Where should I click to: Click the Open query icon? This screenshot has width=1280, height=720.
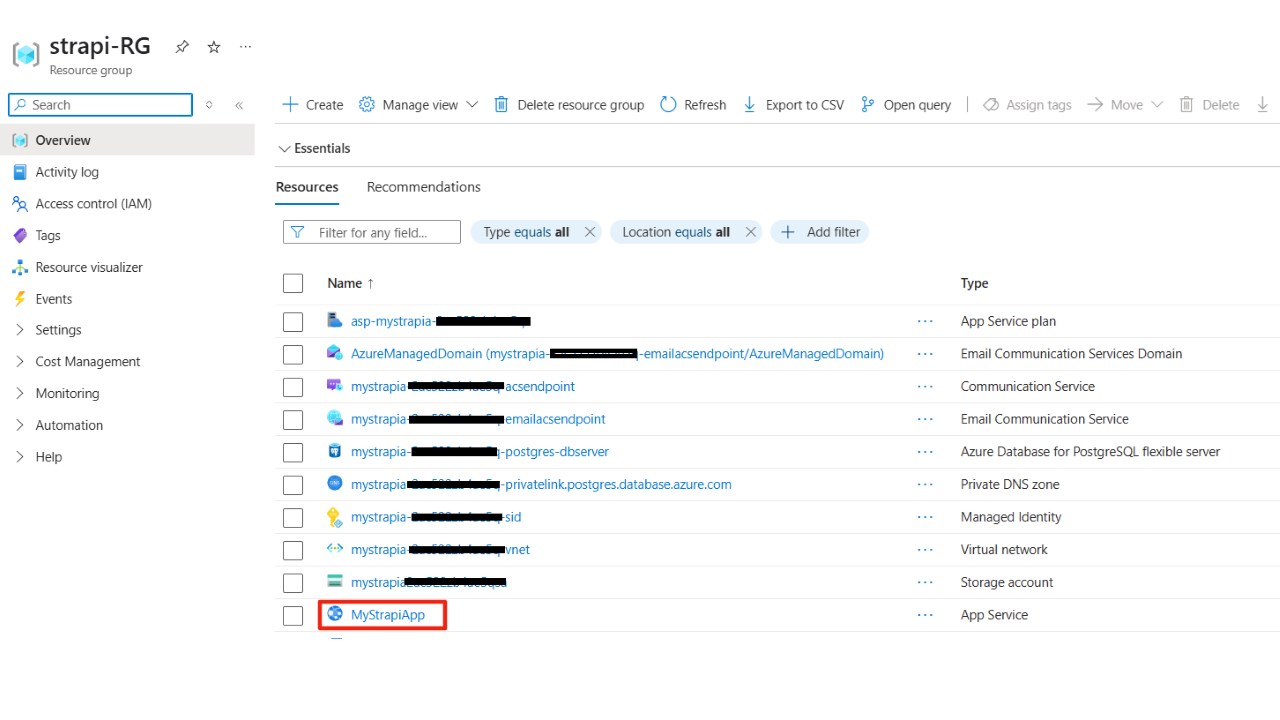pyautogui.click(x=867, y=105)
